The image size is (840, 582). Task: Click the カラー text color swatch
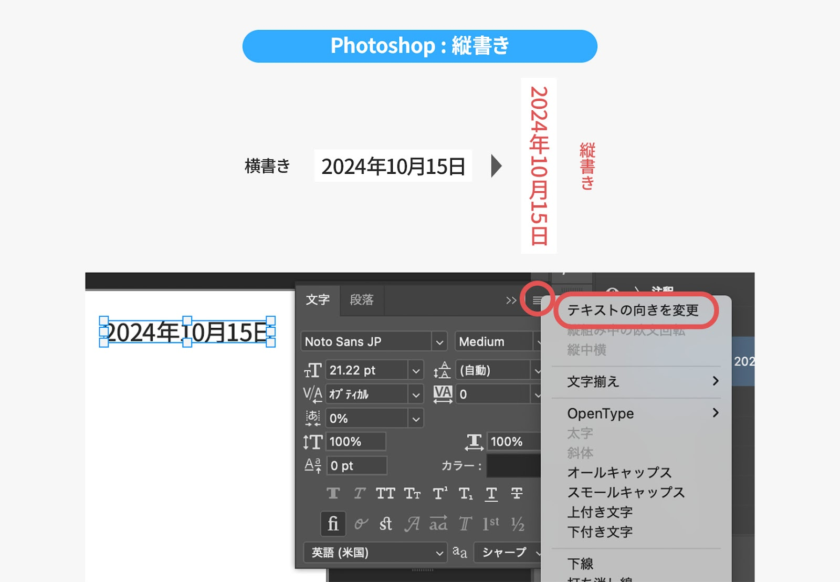(x=514, y=466)
